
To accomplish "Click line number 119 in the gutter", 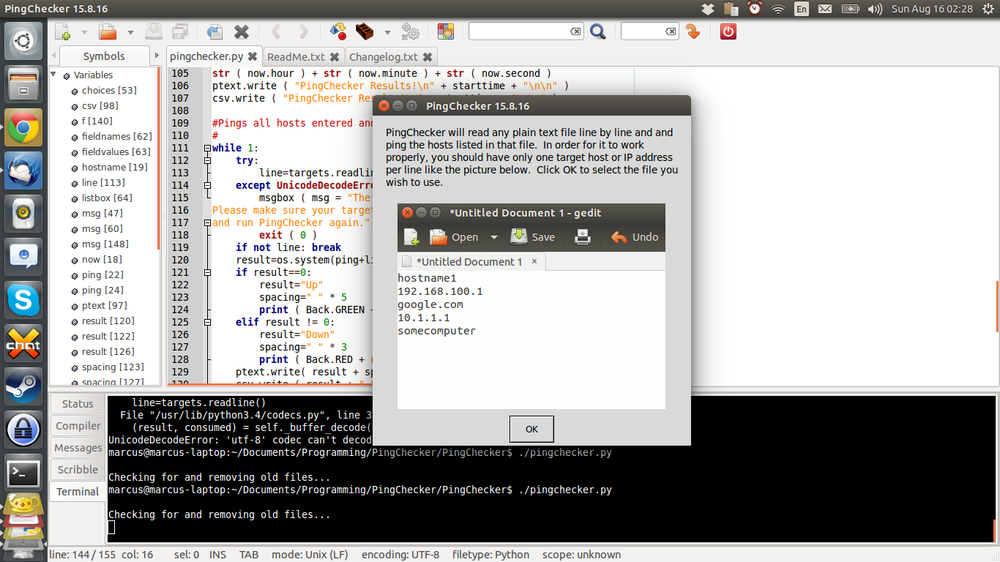I will coord(180,248).
